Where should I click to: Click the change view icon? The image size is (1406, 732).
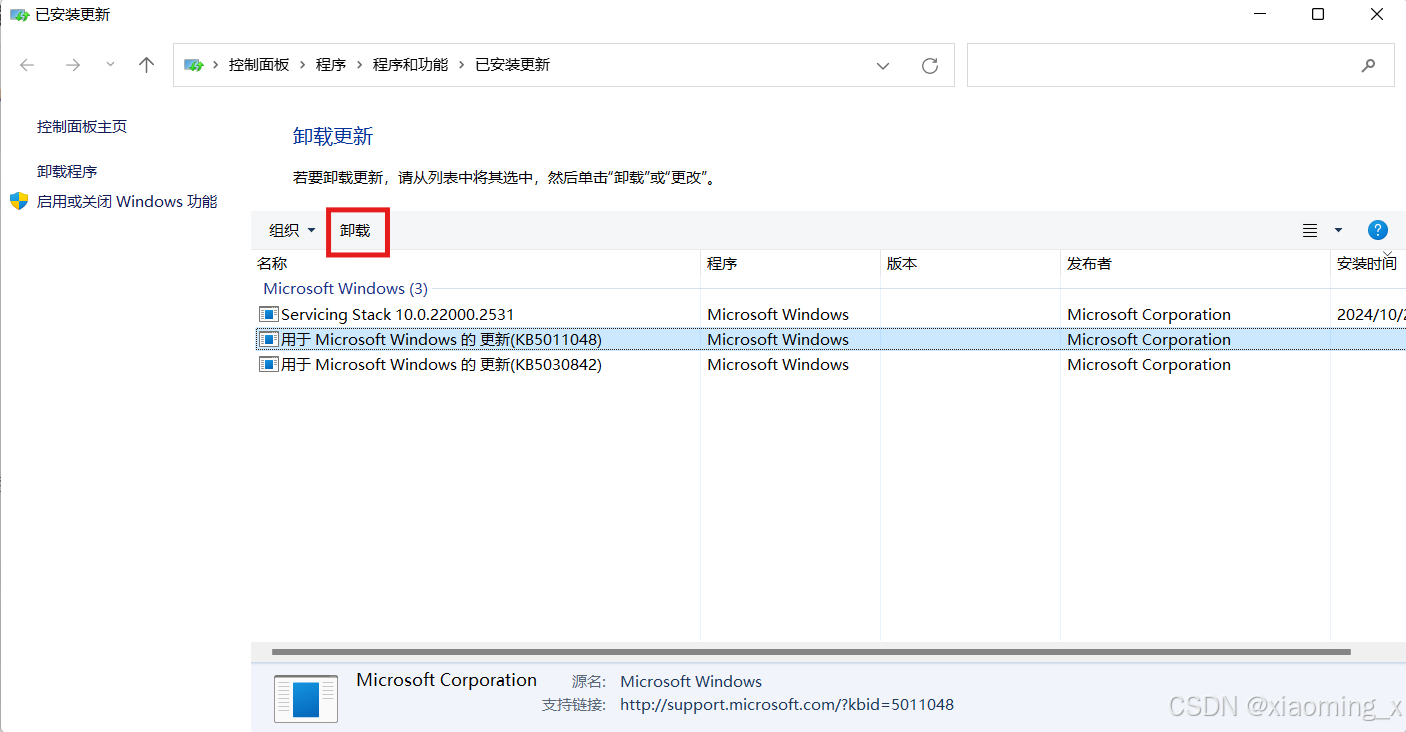[x=1310, y=231]
